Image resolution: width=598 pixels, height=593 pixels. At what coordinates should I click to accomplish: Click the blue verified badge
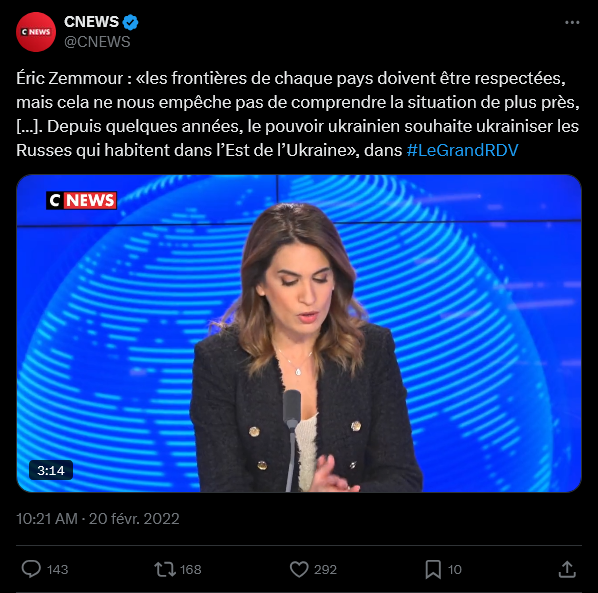(130, 22)
